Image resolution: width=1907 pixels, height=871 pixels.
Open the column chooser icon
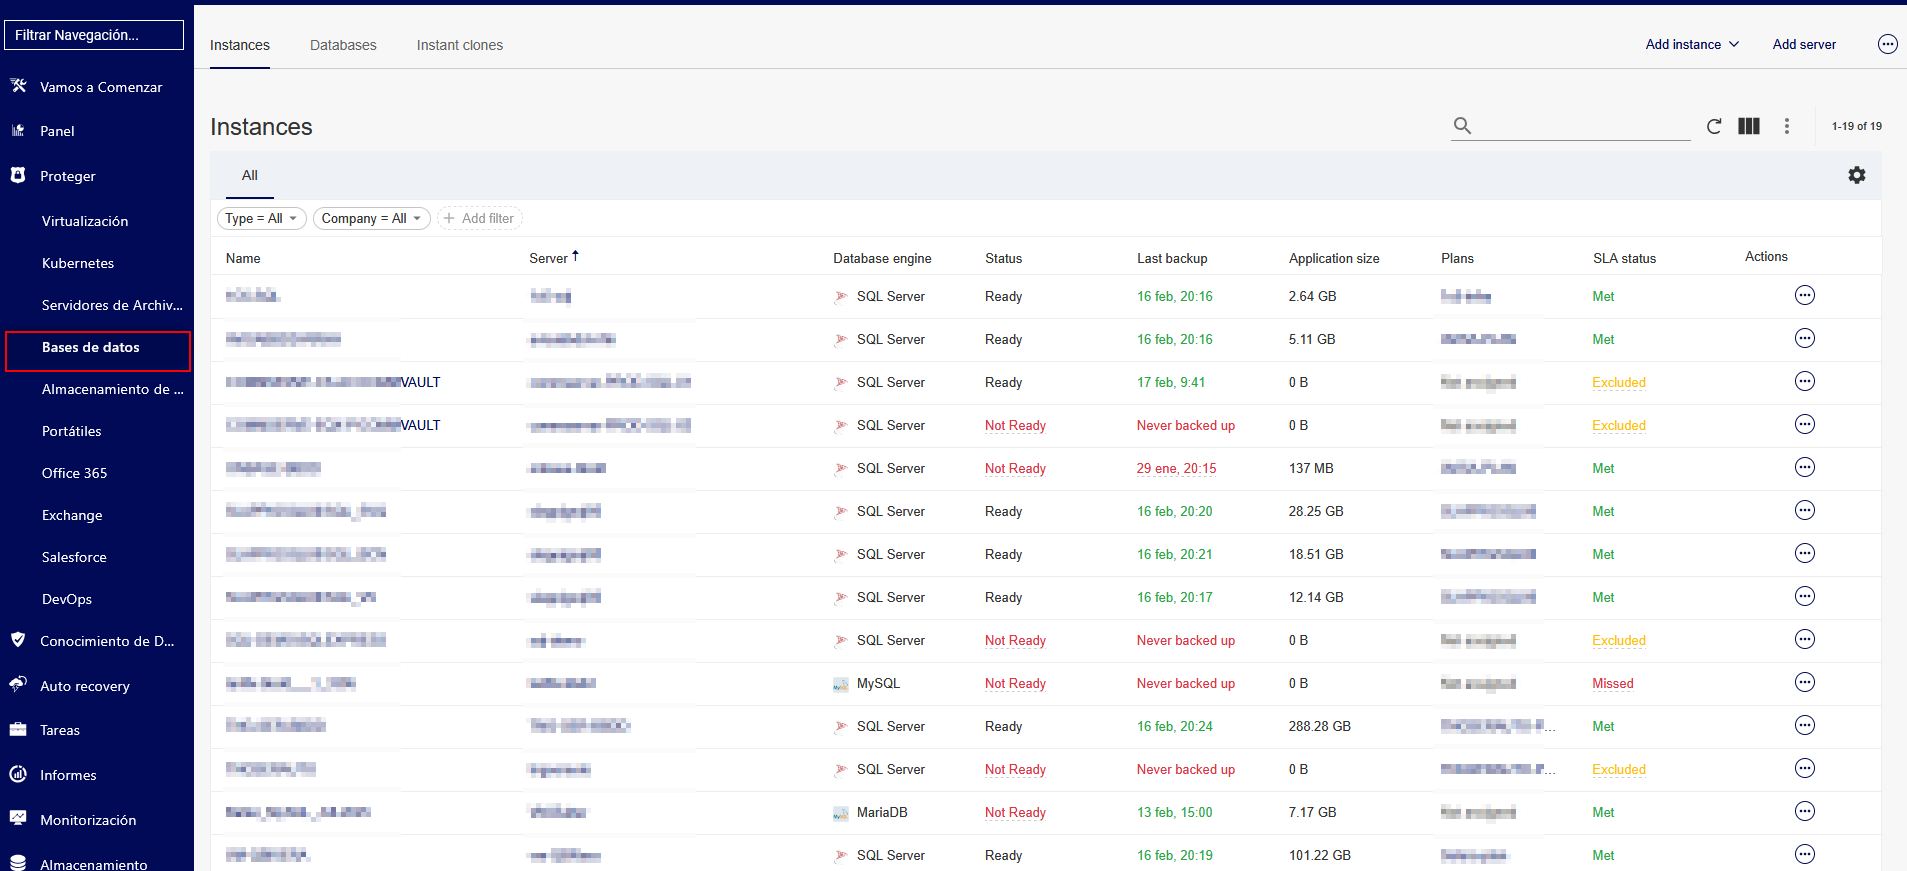(1749, 126)
